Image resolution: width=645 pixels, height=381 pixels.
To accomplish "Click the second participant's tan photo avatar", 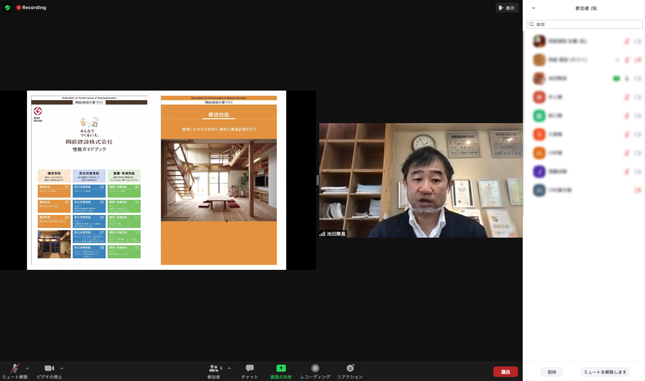I will click(x=539, y=60).
